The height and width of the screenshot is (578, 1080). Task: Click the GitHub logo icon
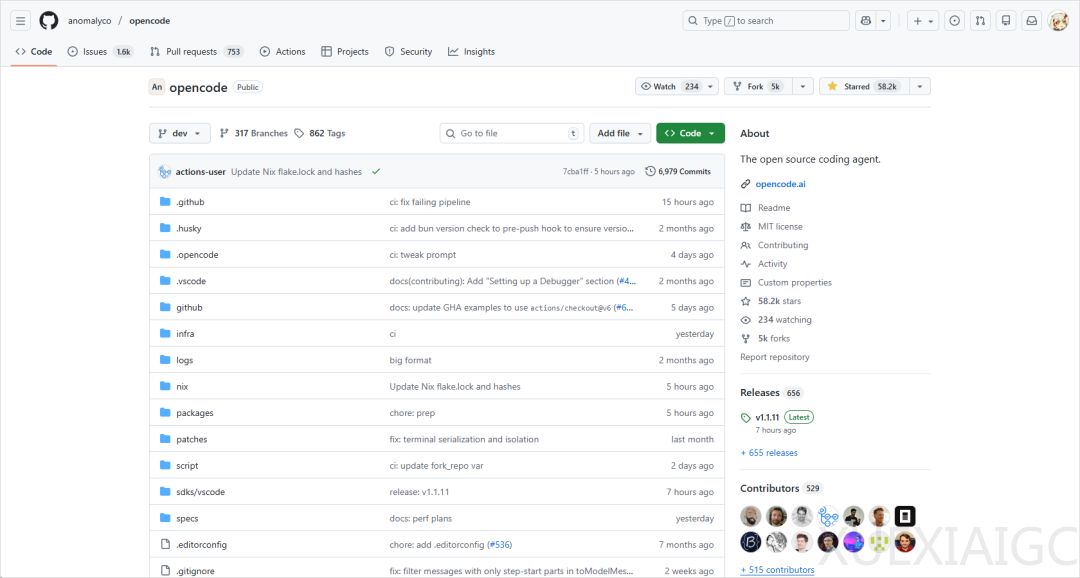click(x=49, y=21)
